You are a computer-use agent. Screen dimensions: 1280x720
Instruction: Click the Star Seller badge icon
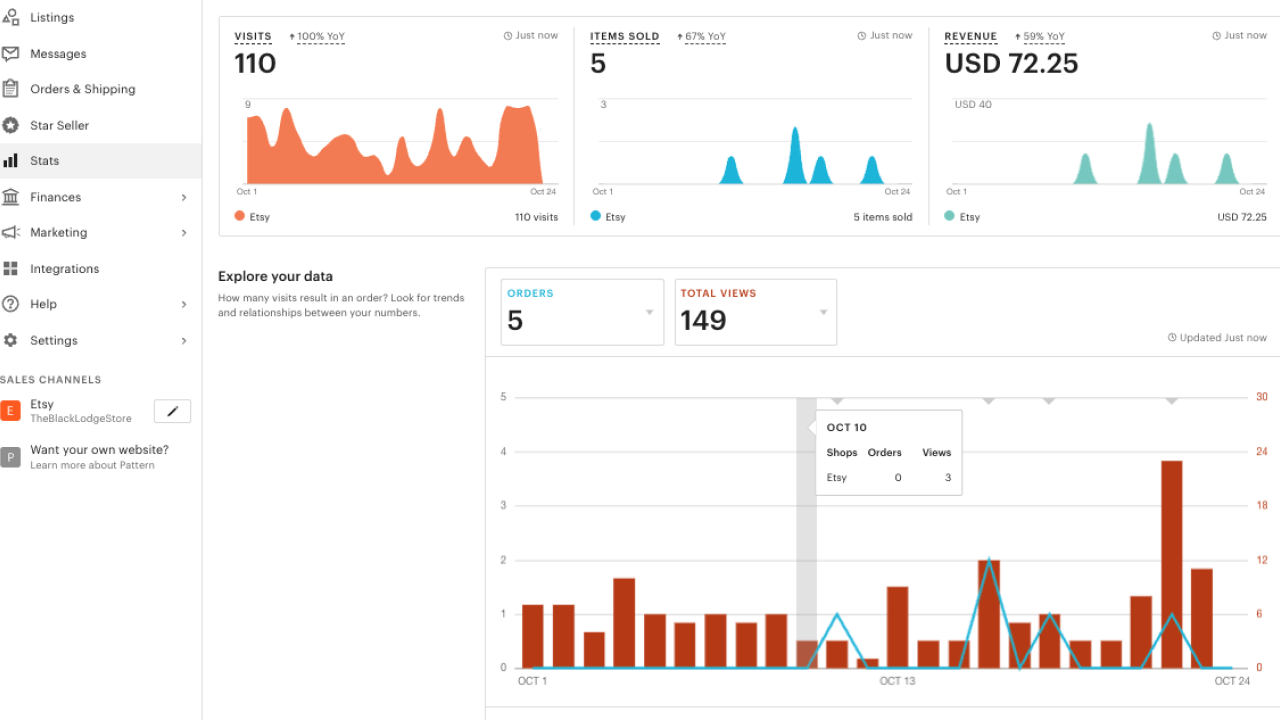[x=11, y=125]
